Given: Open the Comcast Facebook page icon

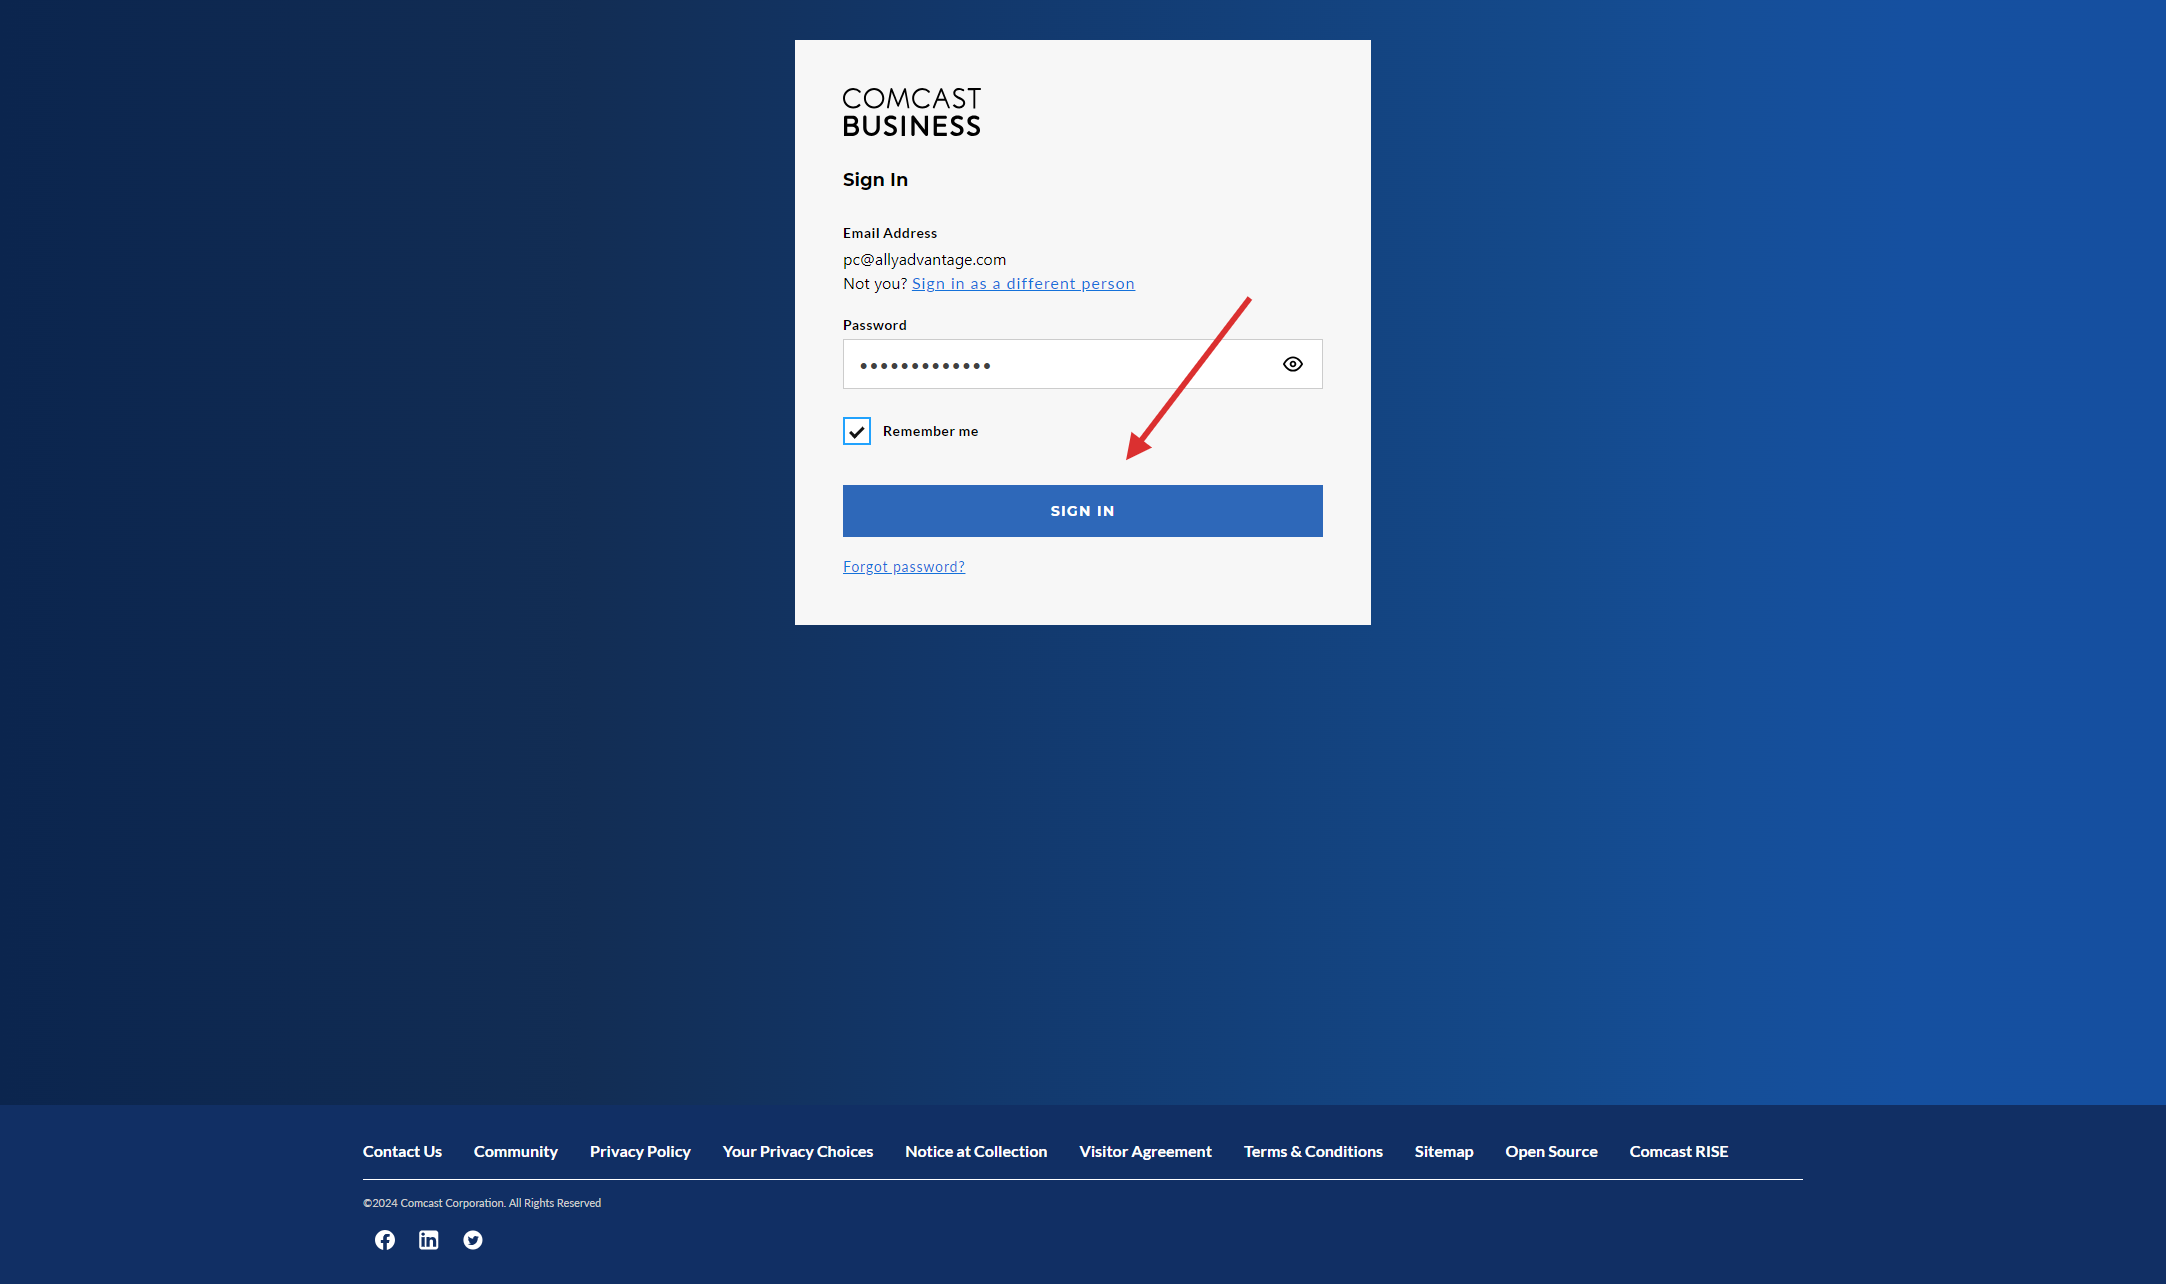Looking at the screenshot, I should point(385,1240).
